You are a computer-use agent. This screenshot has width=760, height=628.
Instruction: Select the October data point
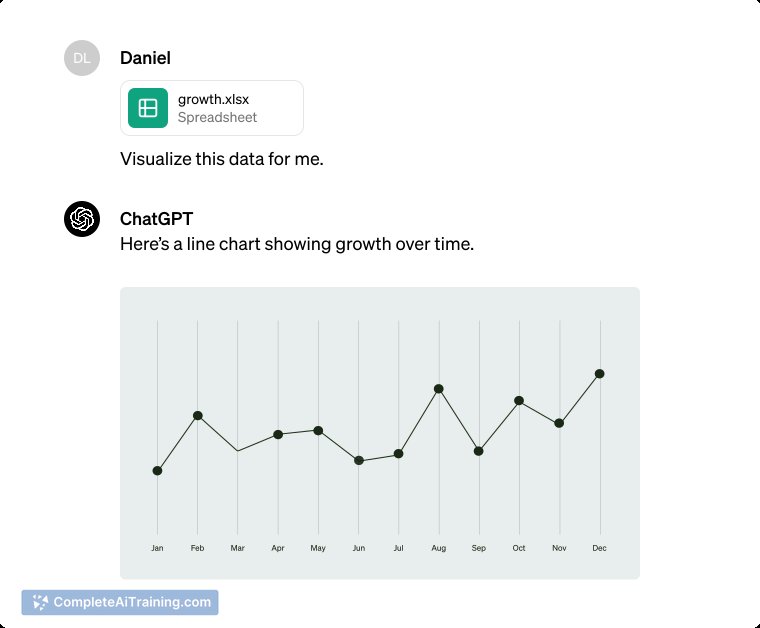coord(519,400)
